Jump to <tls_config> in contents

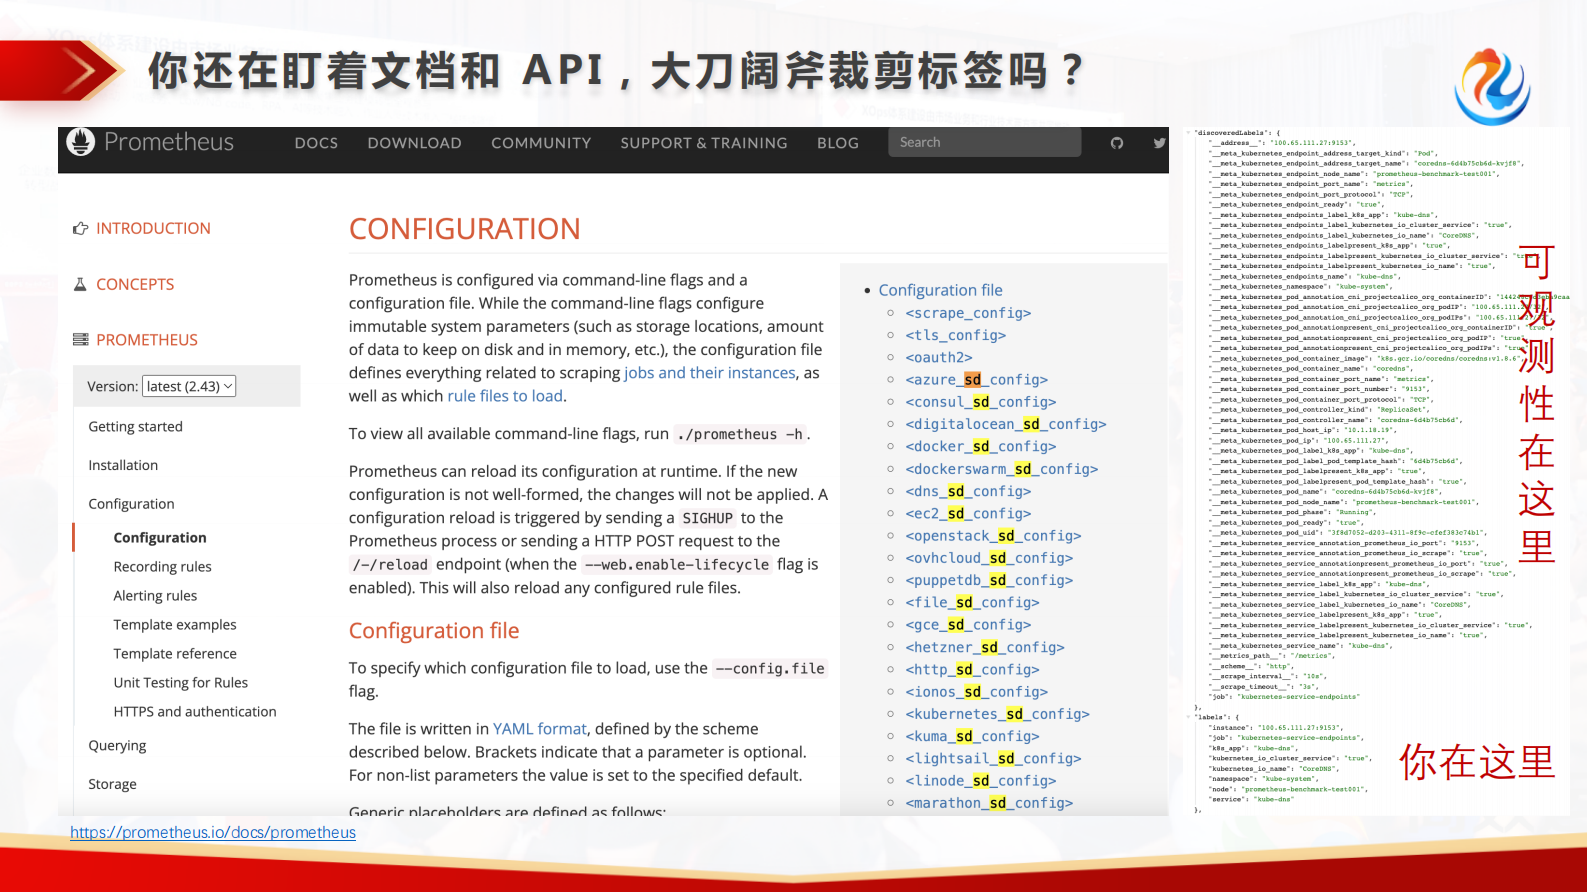(955, 335)
